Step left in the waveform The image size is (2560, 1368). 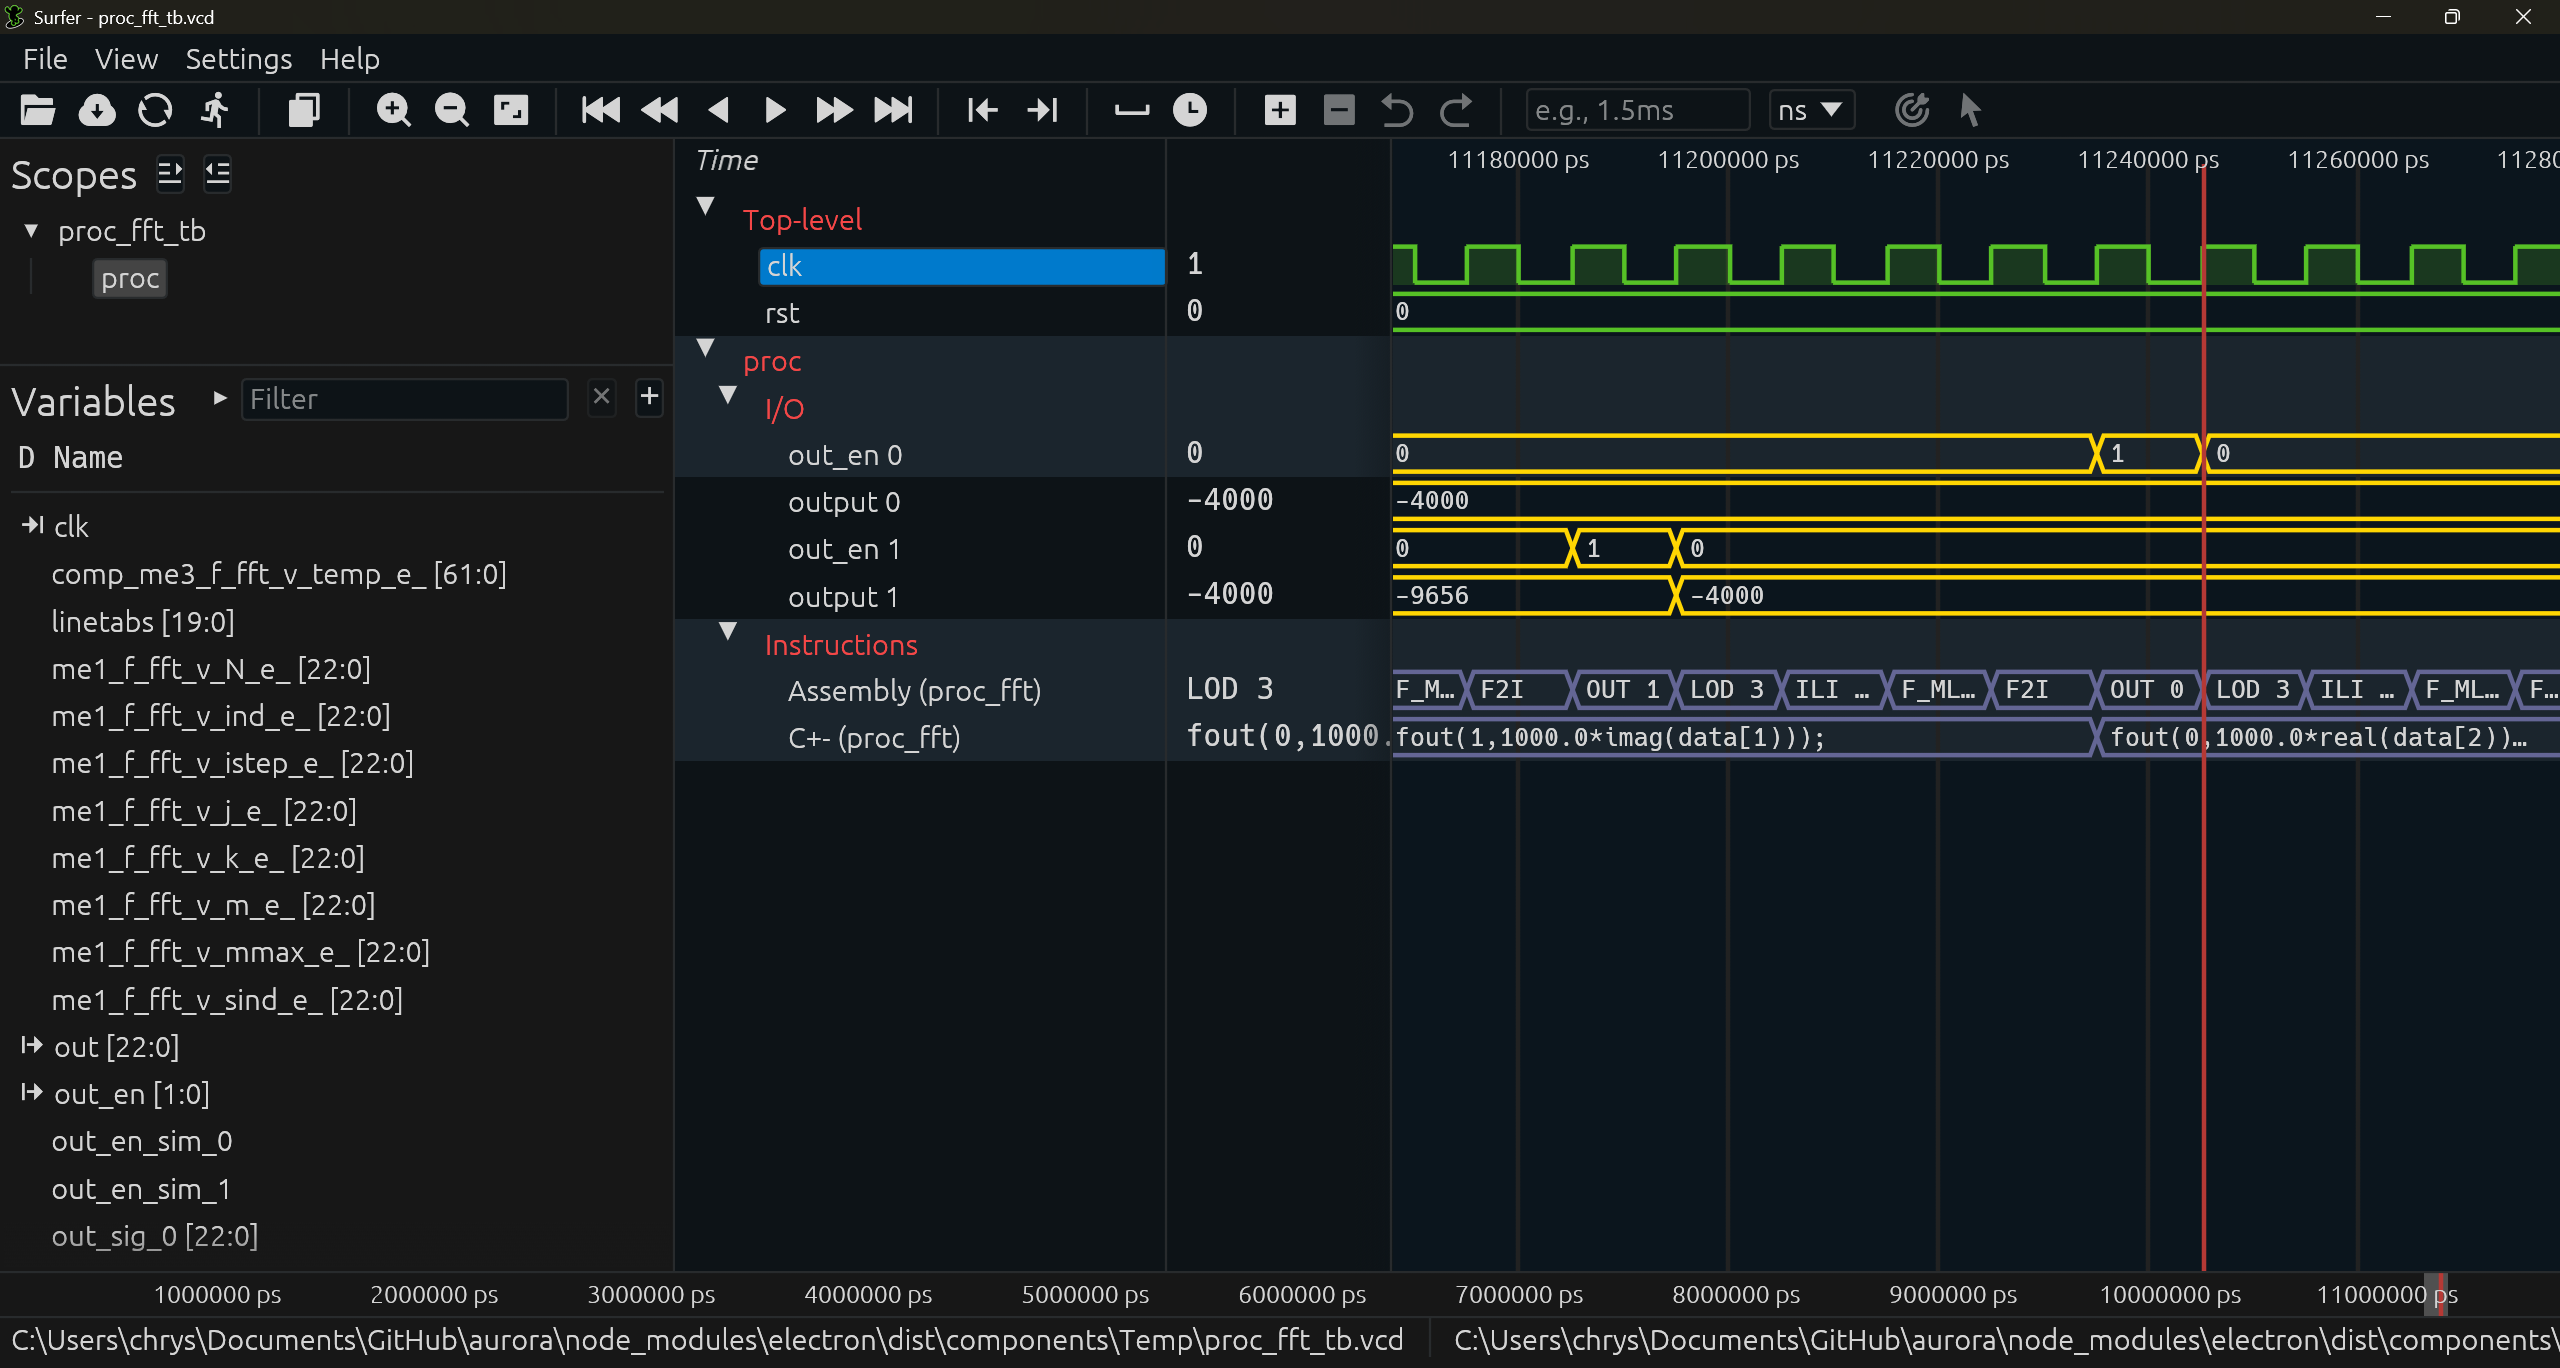click(718, 110)
